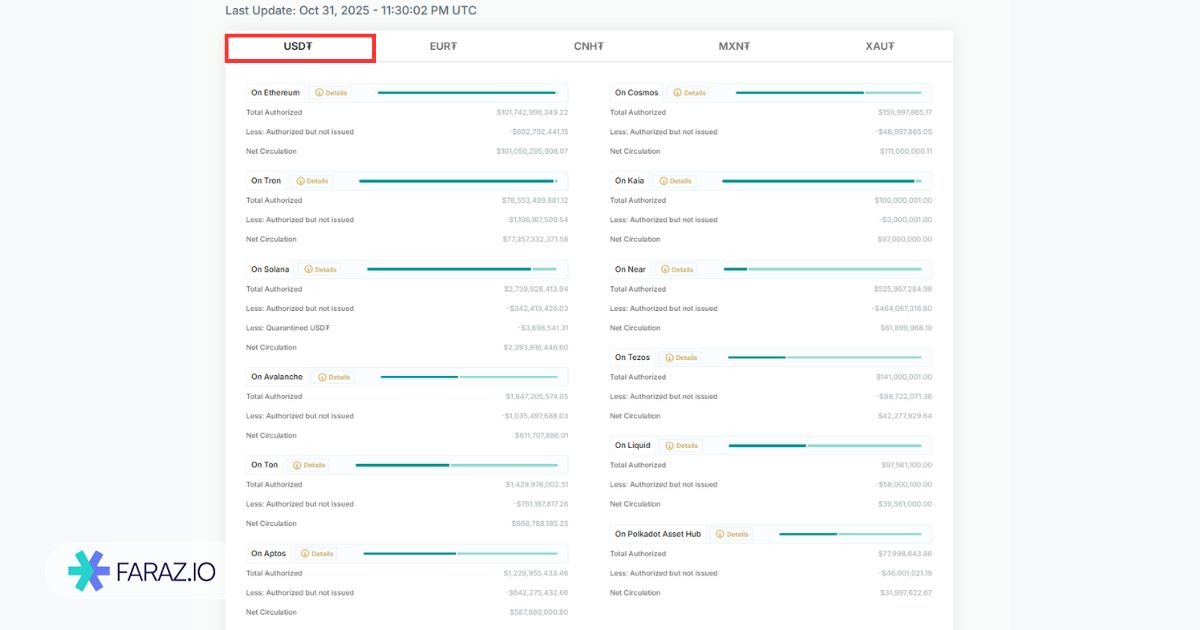Click the Details info icon for Ethereum
The width and height of the screenshot is (1200, 630).
point(320,93)
